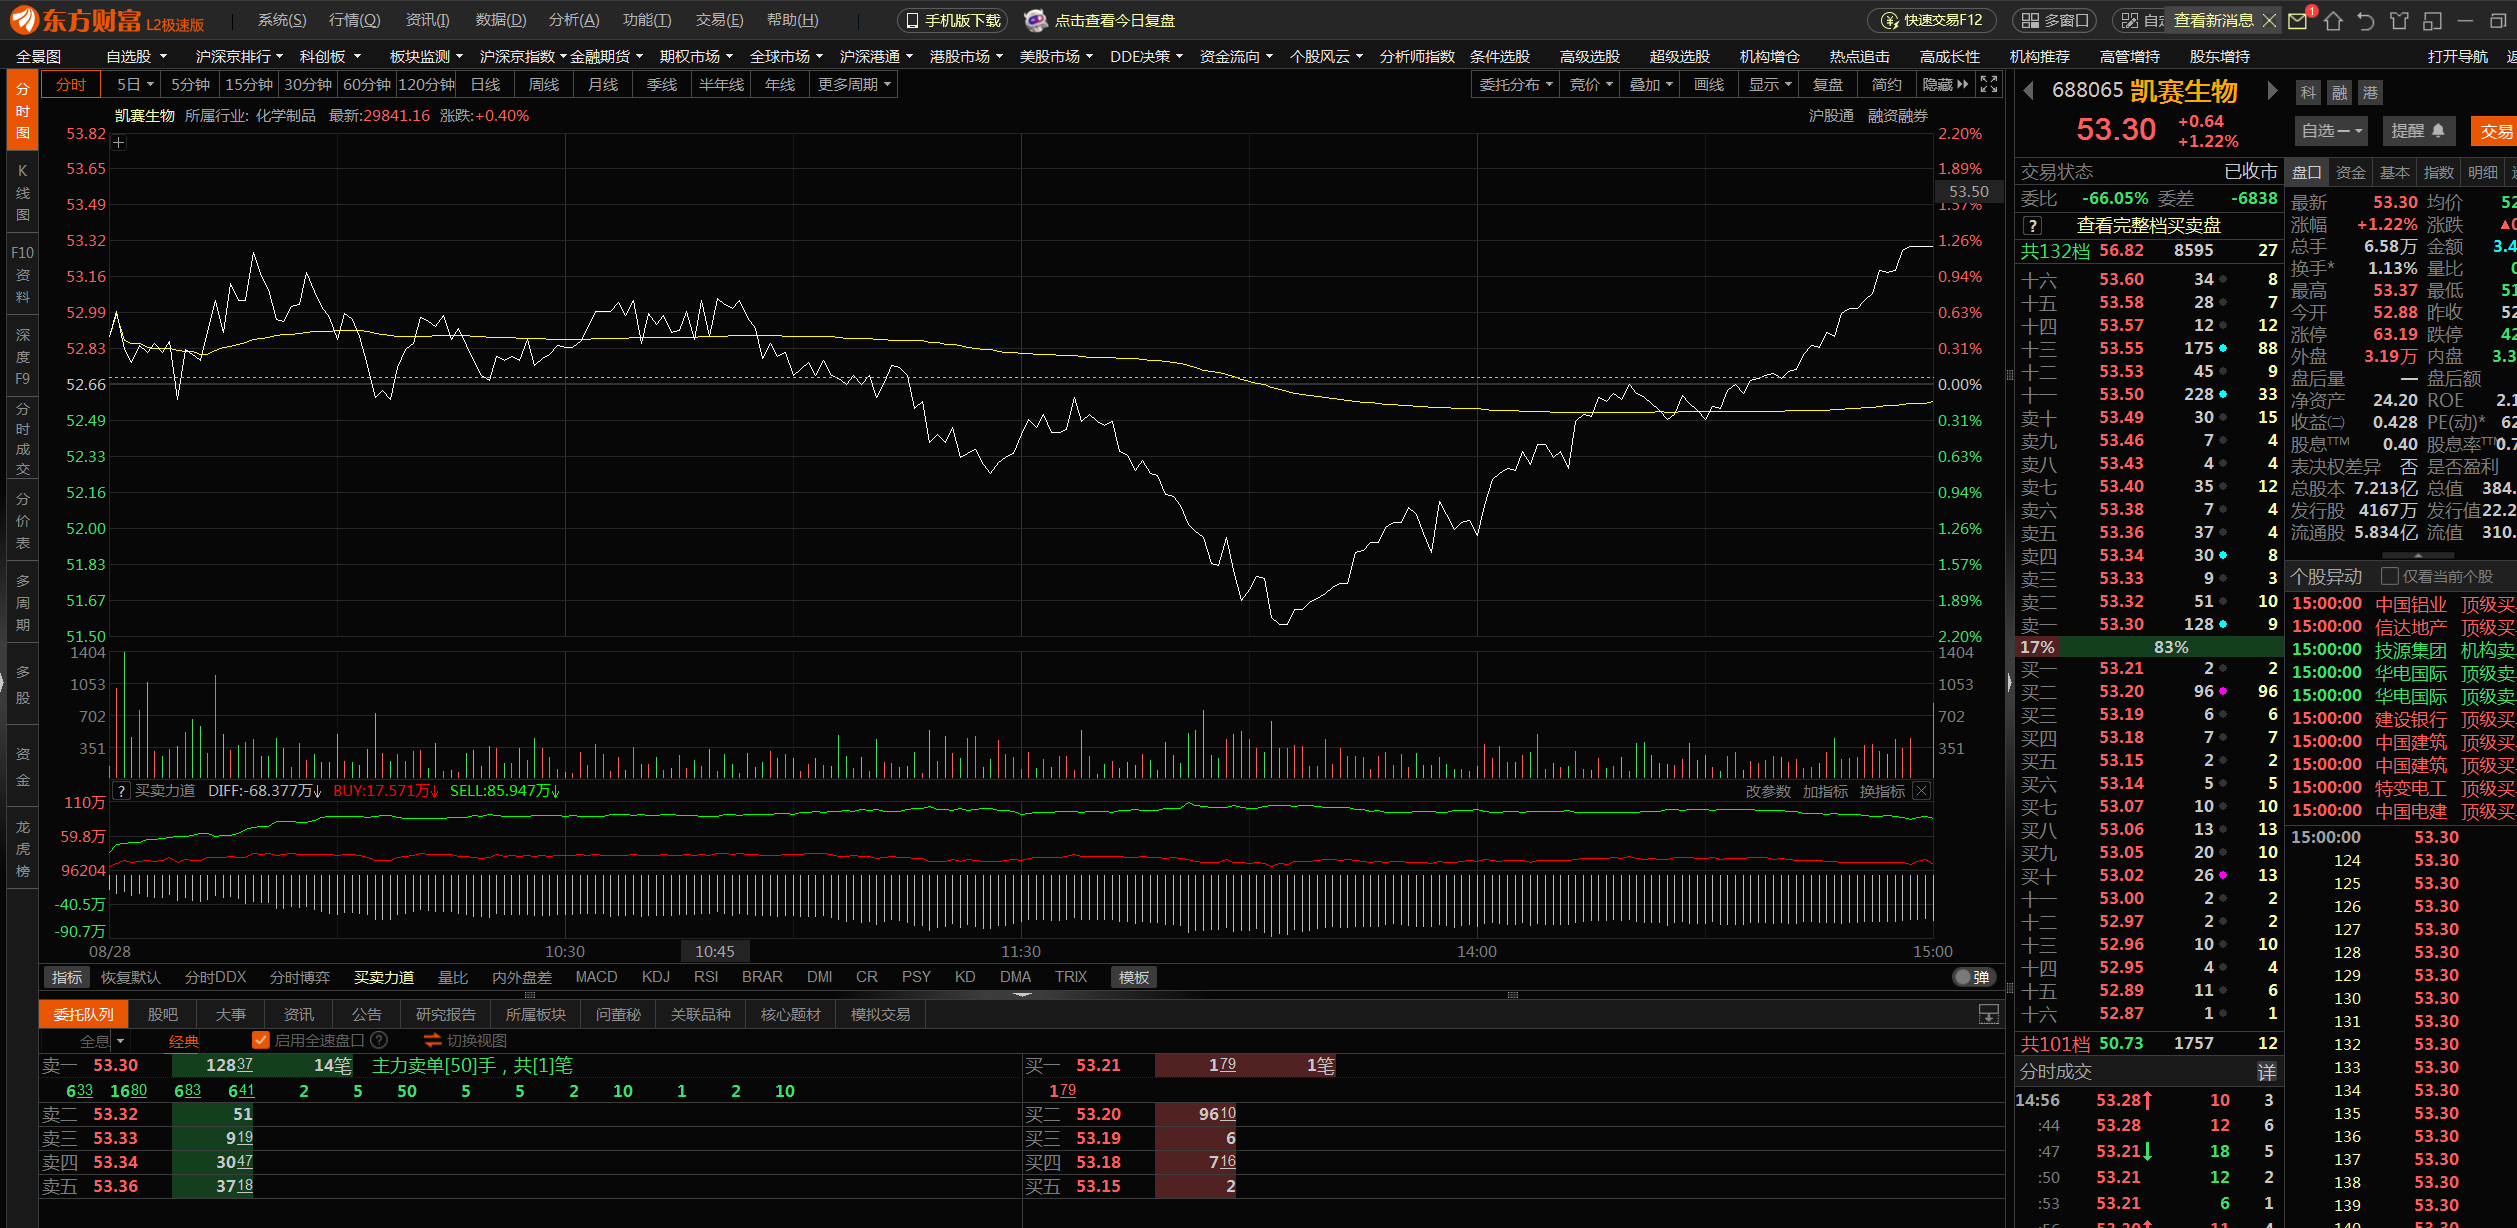Click 改参数 to edit indicator parameters
Viewport: 2517px width, 1228px height.
(1768, 791)
